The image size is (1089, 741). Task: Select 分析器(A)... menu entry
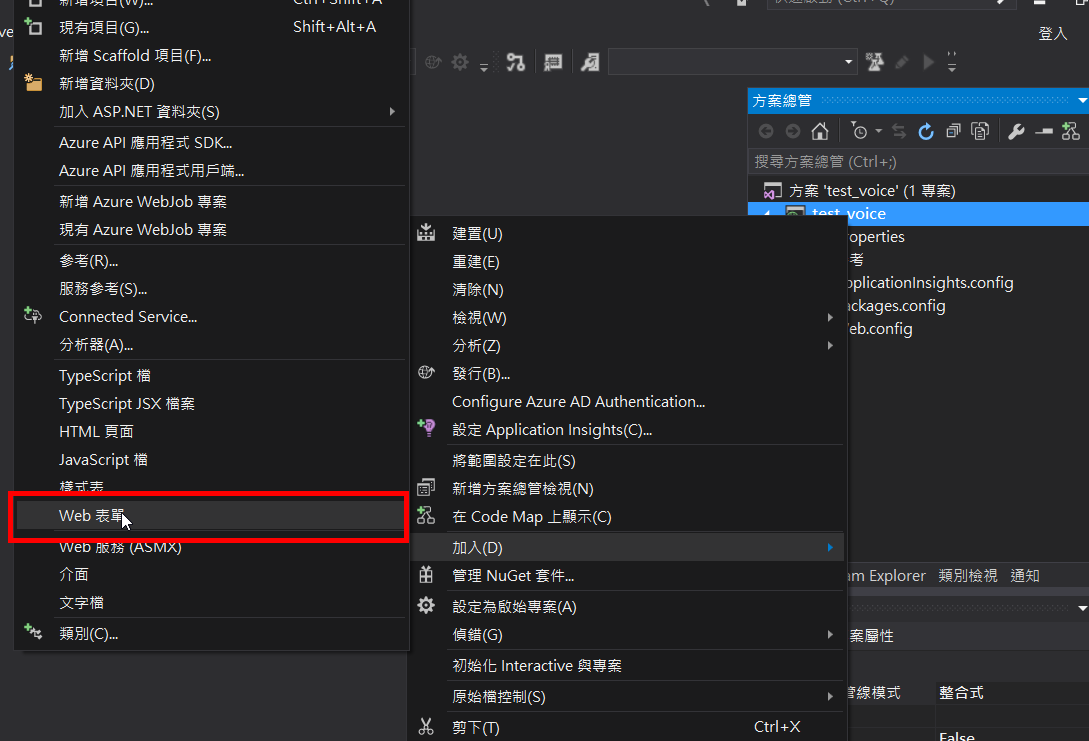coord(208,344)
